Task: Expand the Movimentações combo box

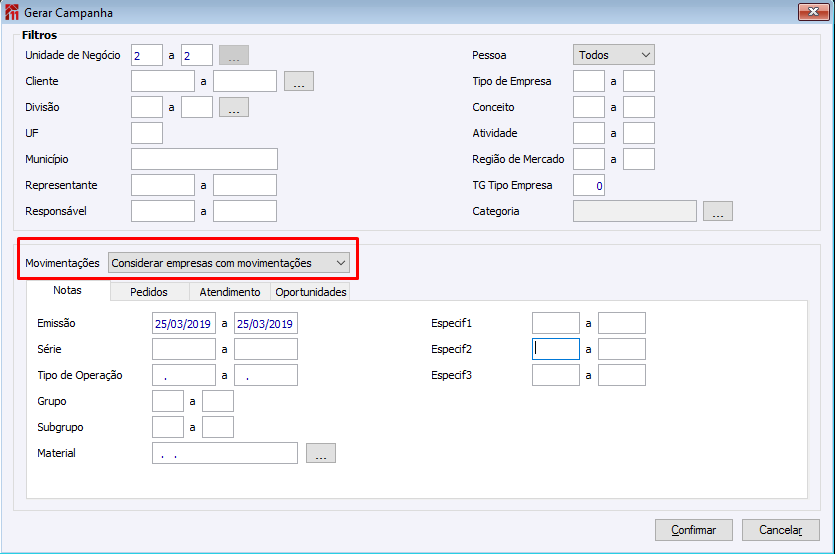Action: [x=229, y=263]
